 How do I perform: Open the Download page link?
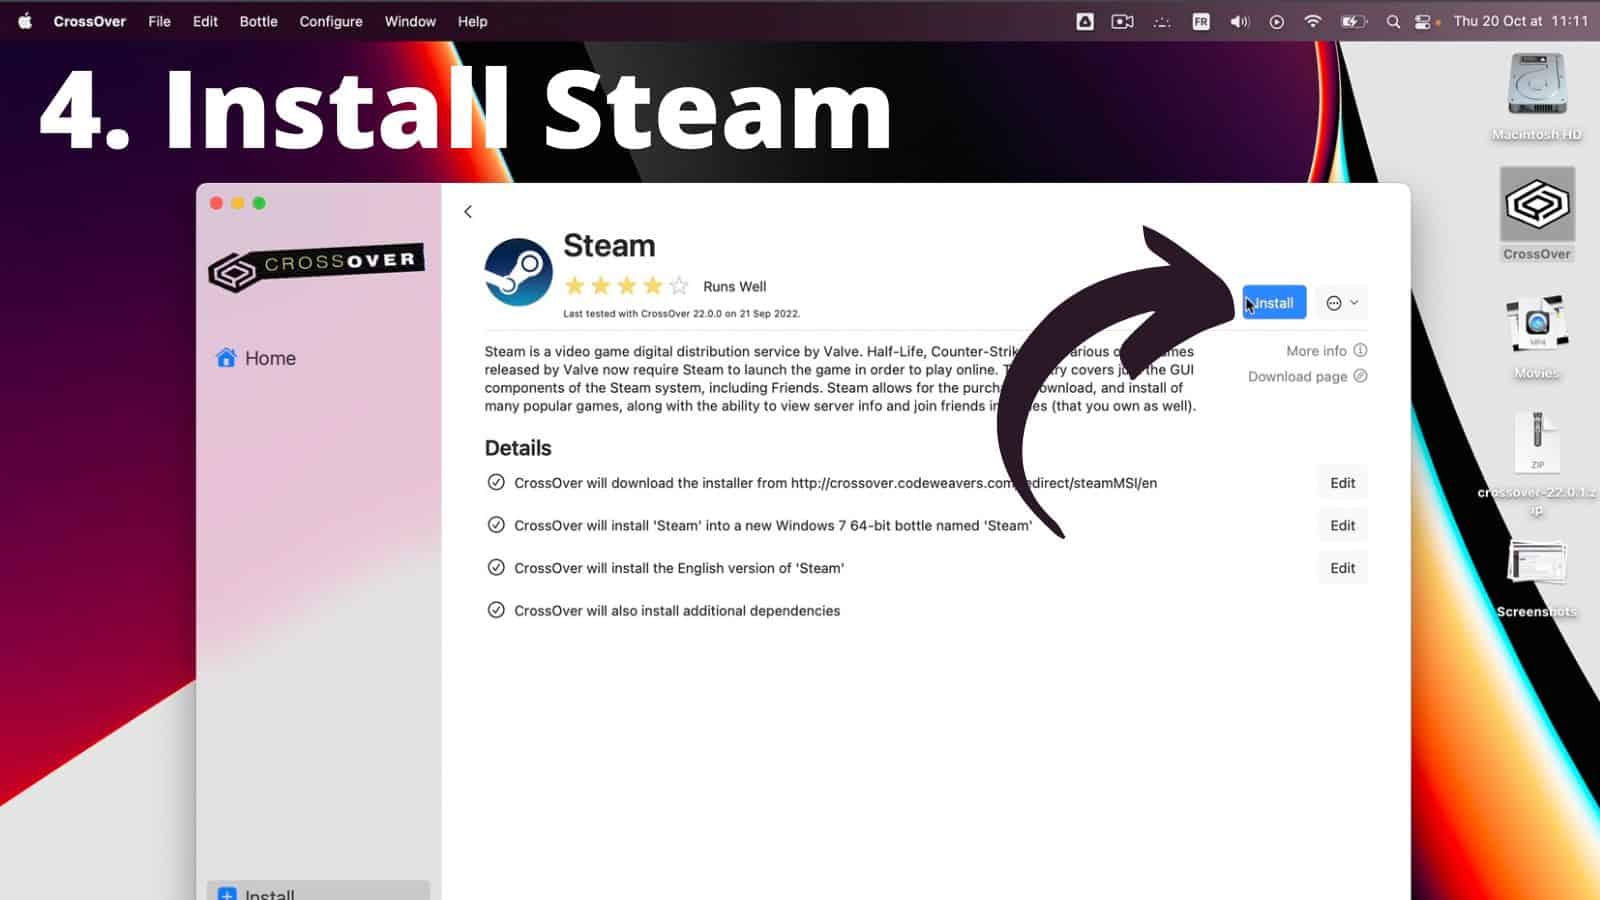point(1307,377)
